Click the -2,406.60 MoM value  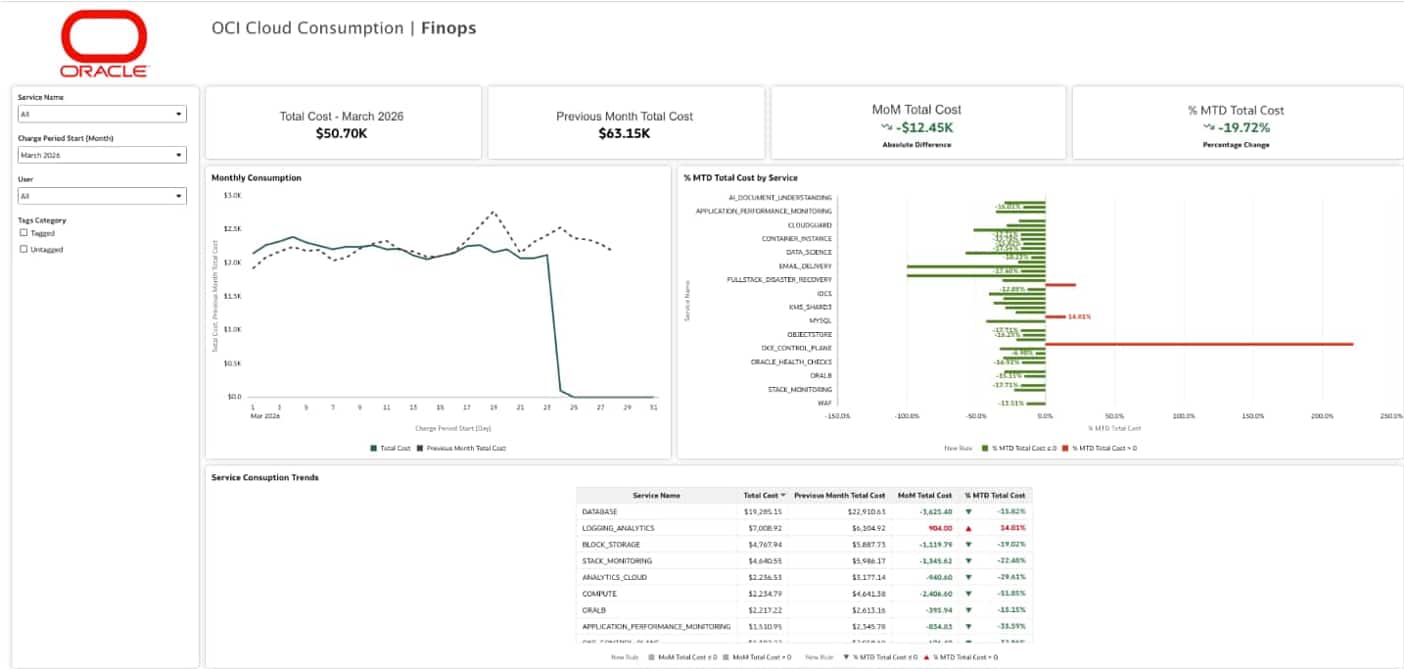pyautogui.click(x=936, y=594)
